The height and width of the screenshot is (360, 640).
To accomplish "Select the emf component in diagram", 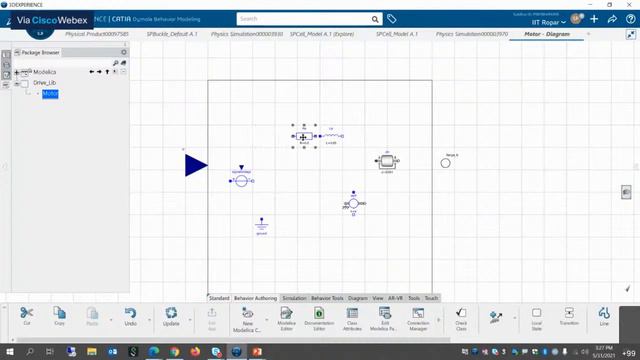I will click(353, 203).
